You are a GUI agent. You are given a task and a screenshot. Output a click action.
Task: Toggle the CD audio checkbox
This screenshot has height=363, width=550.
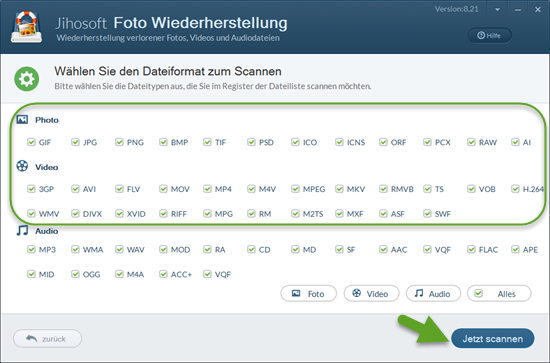click(251, 249)
